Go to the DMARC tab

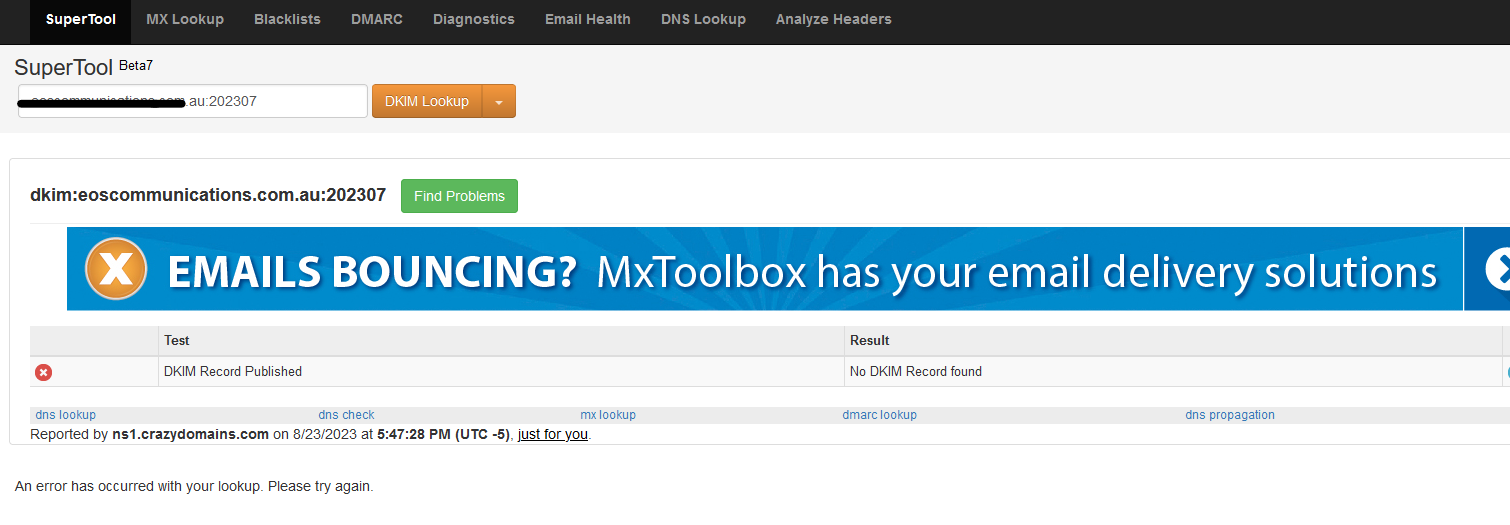pos(377,20)
